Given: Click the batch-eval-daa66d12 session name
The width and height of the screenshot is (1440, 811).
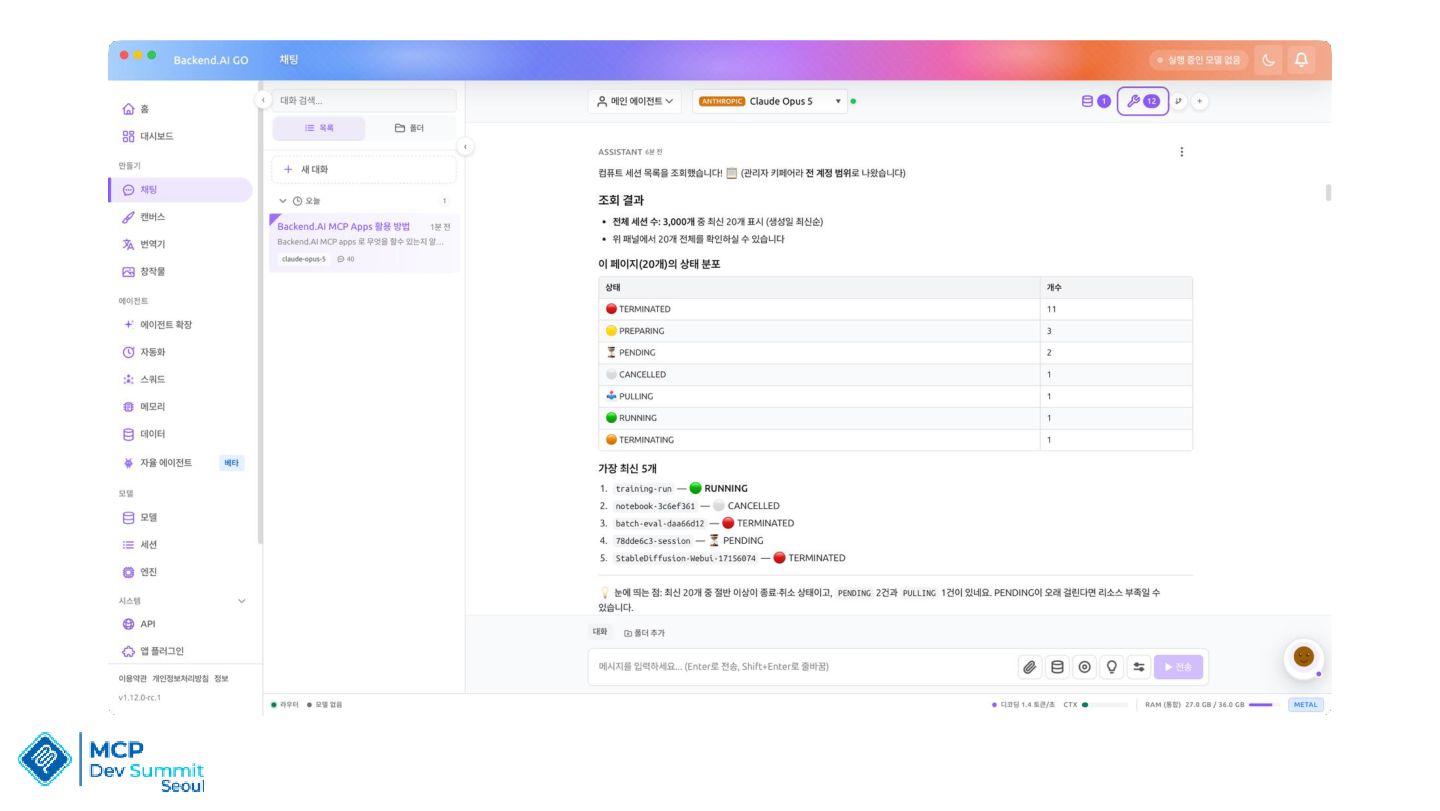Looking at the screenshot, I should pyautogui.click(x=659, y=523).
